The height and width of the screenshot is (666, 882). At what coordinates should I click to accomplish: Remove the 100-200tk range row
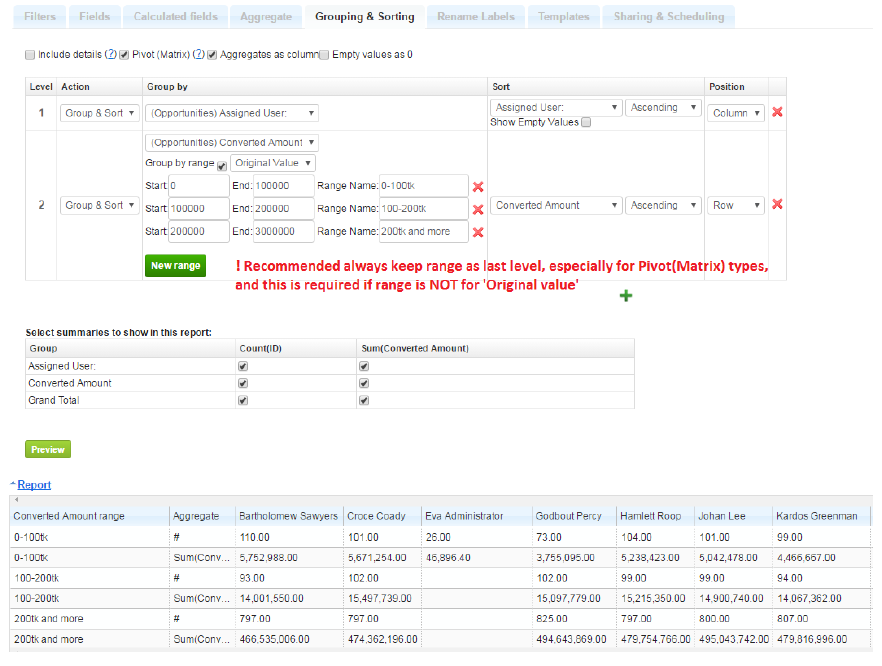(478, 210)
